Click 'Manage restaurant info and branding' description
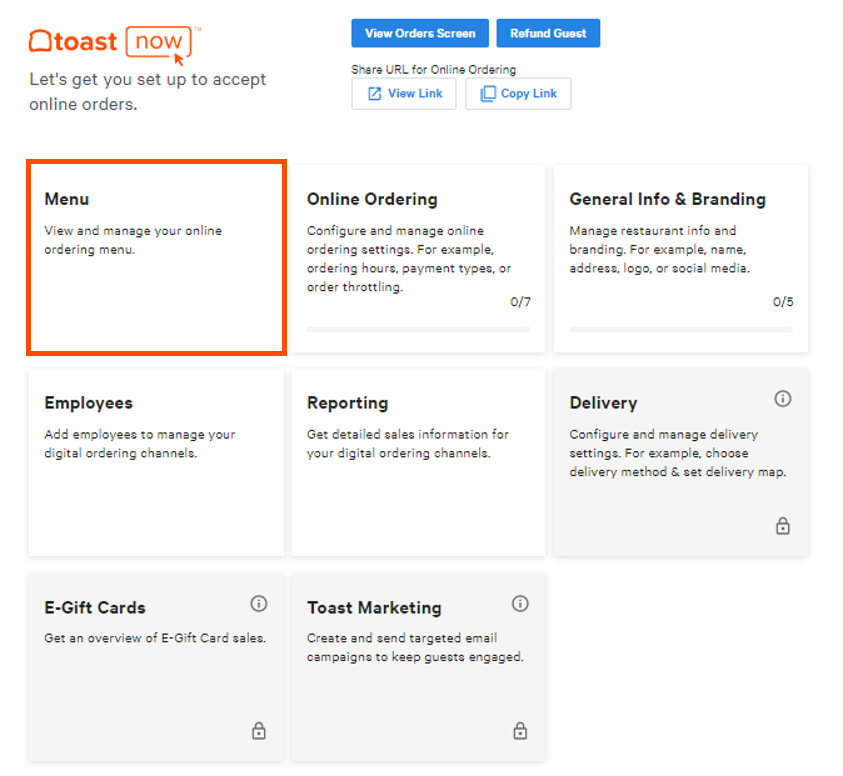The width and height of the screenshot is (843, 776). point(659,249)
